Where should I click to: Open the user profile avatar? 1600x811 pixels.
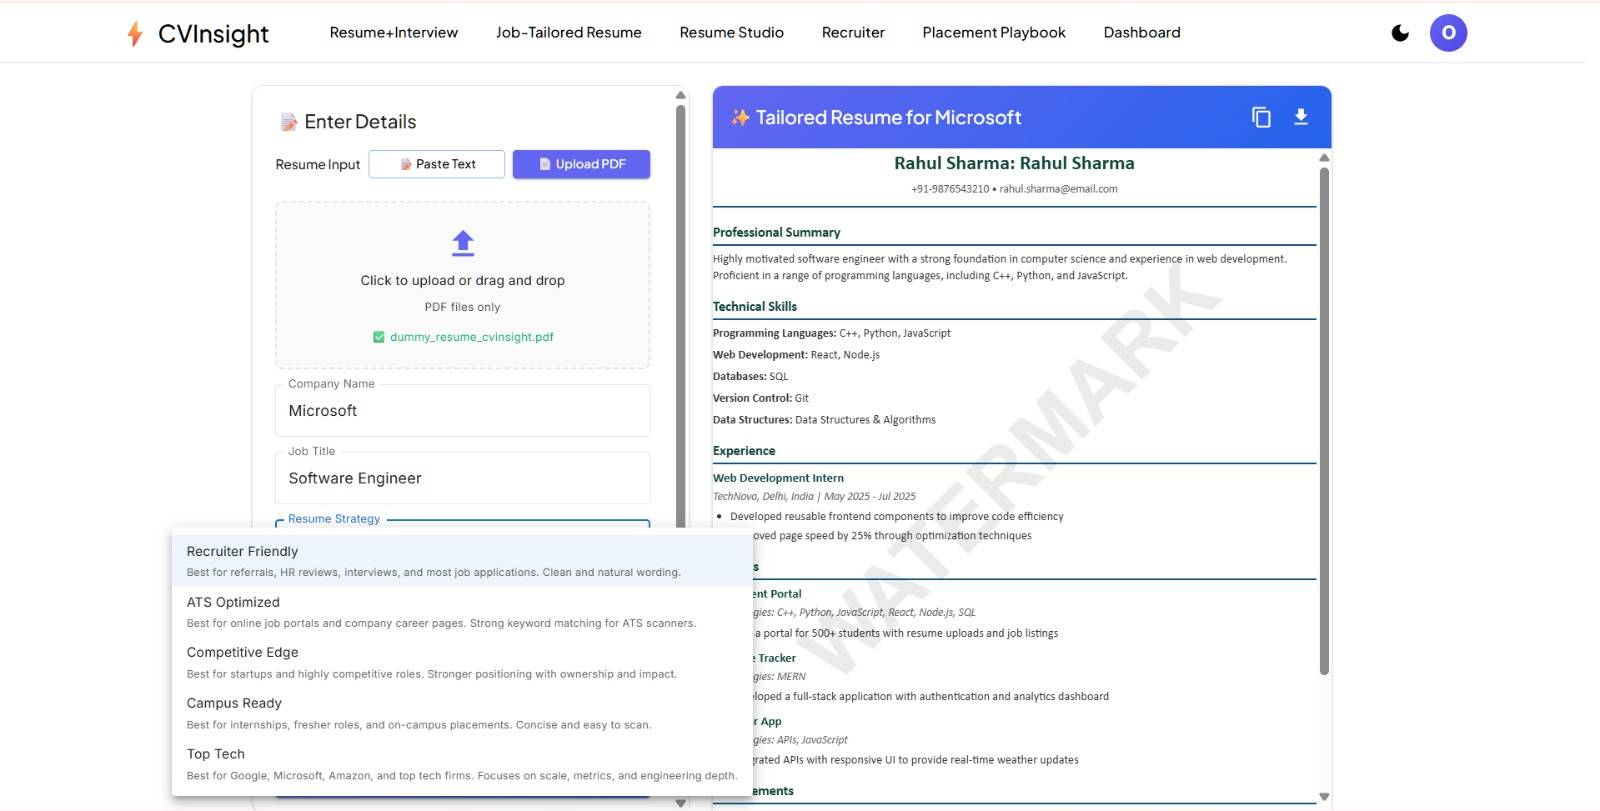click(x=1448, y=33)
